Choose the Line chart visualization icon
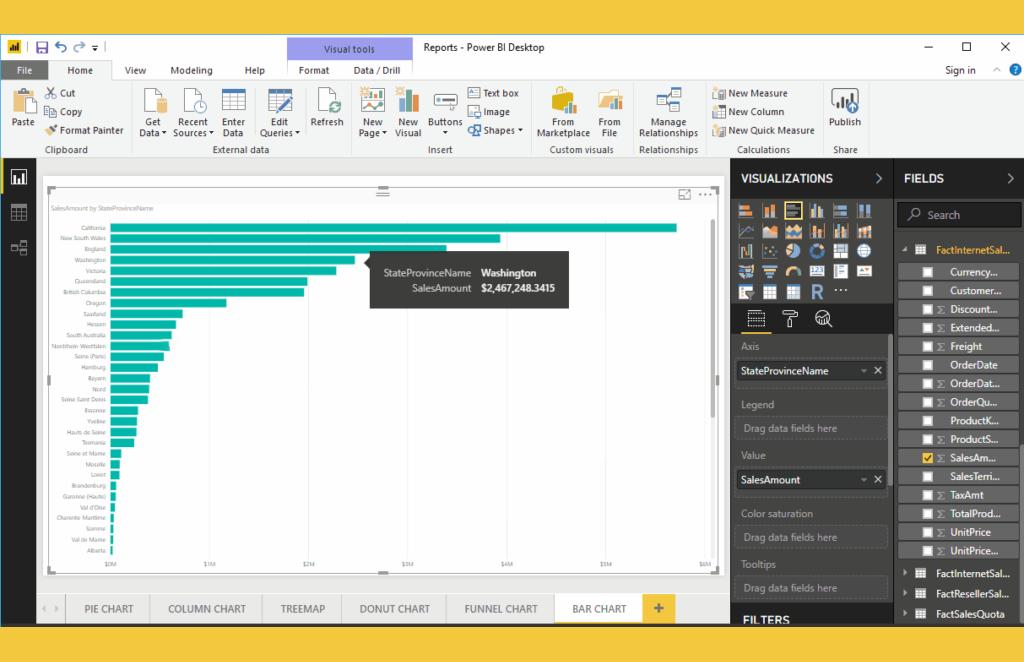The height and width of the screenshot is (662, 1024). pyautogui.click(x=745, y=231)
